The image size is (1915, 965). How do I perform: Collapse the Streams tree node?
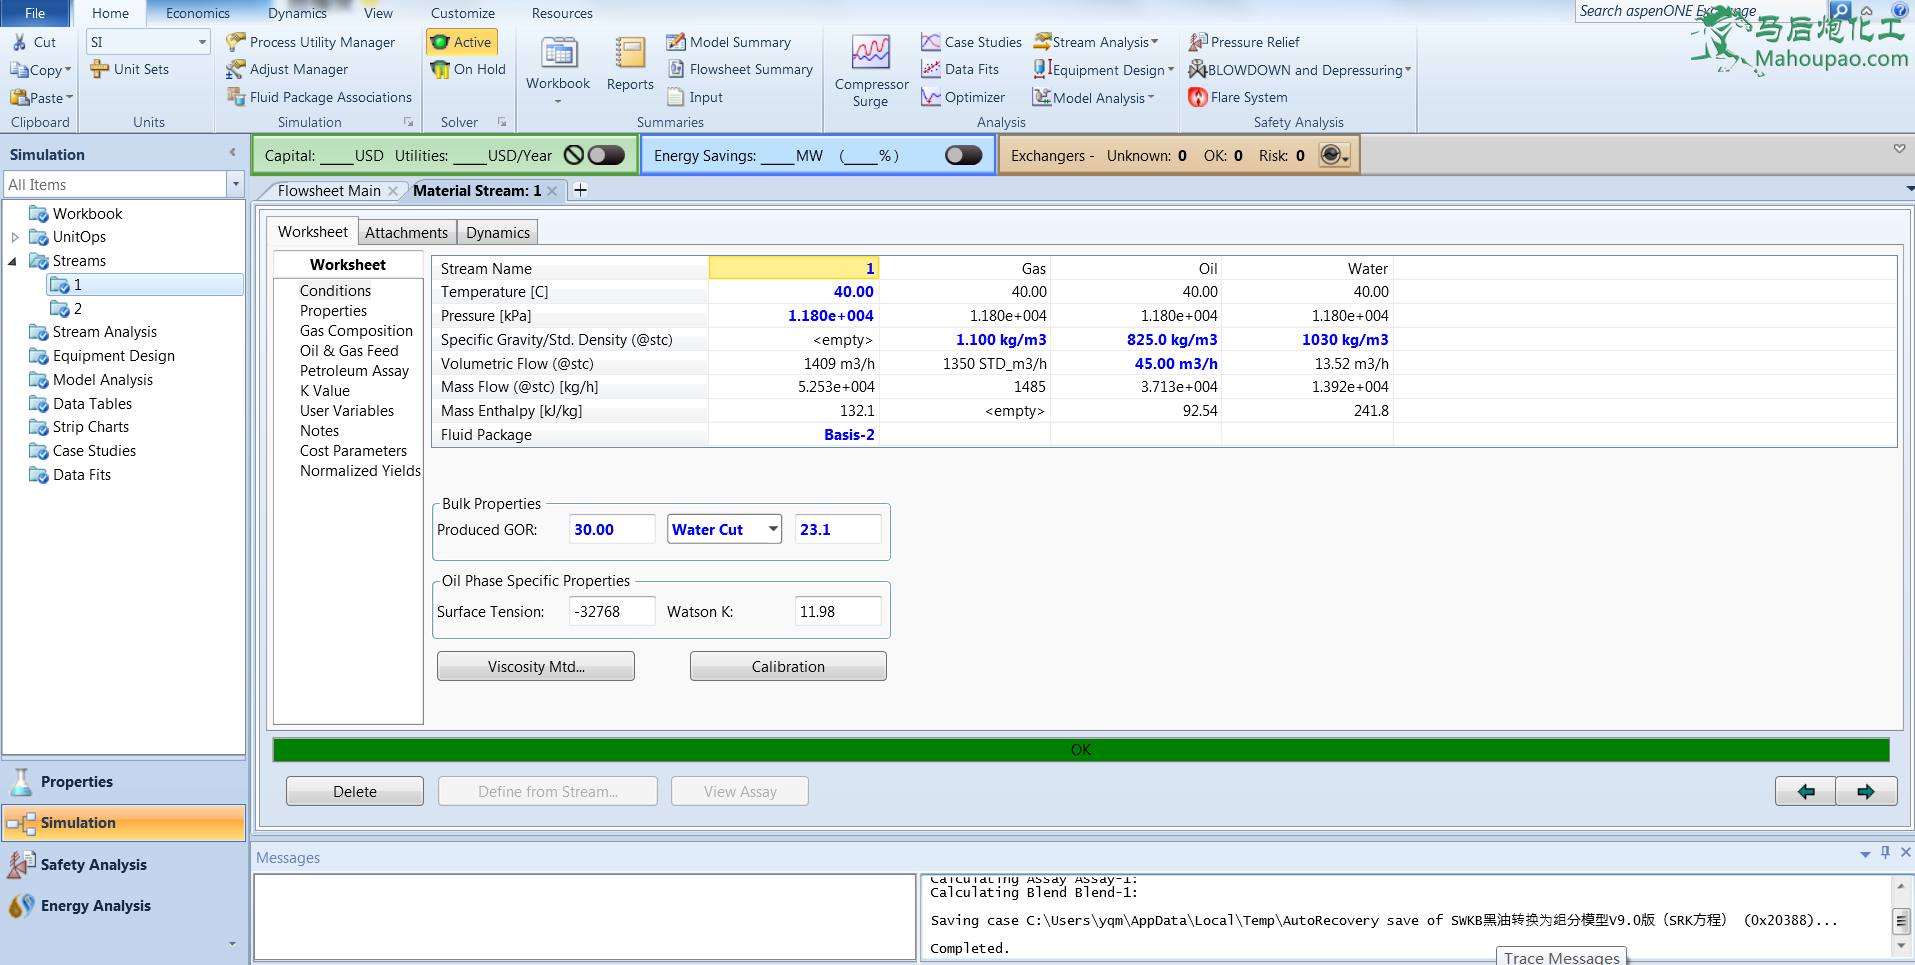(x=13, y=261)
